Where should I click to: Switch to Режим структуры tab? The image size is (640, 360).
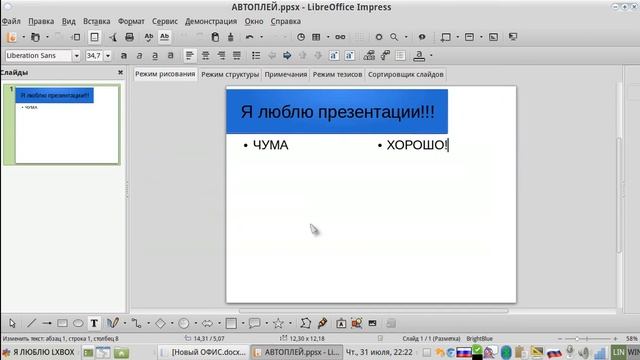click(230, 74)
